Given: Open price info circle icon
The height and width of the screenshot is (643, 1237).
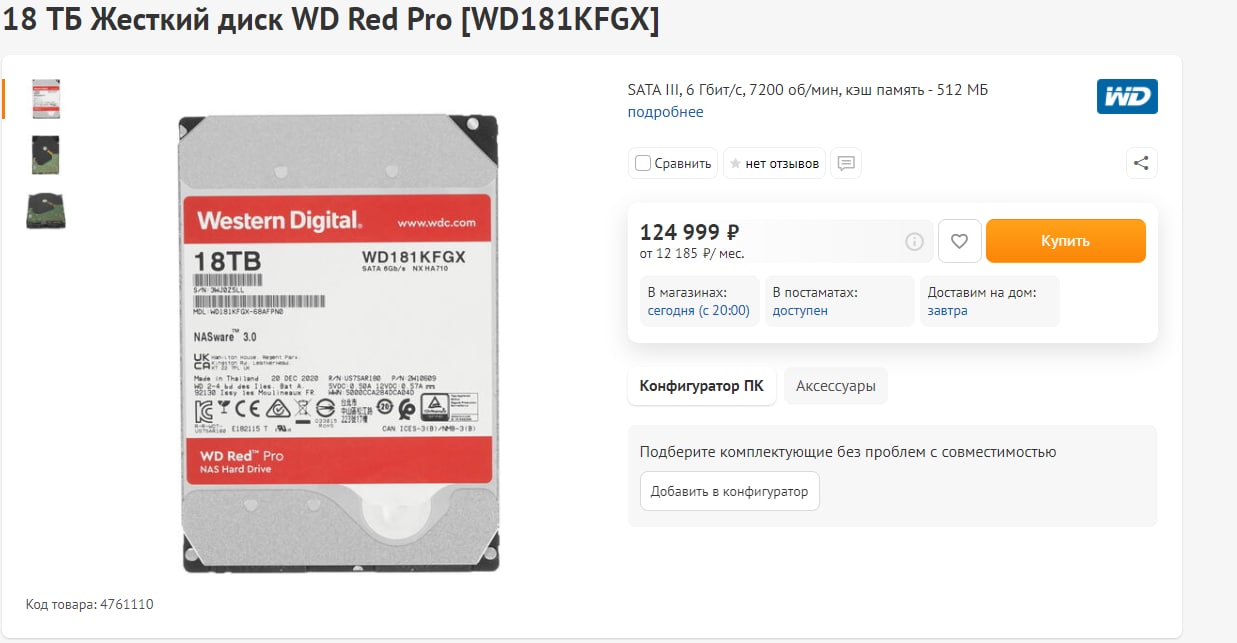Looking at the screenshot, I should (914, 242).
